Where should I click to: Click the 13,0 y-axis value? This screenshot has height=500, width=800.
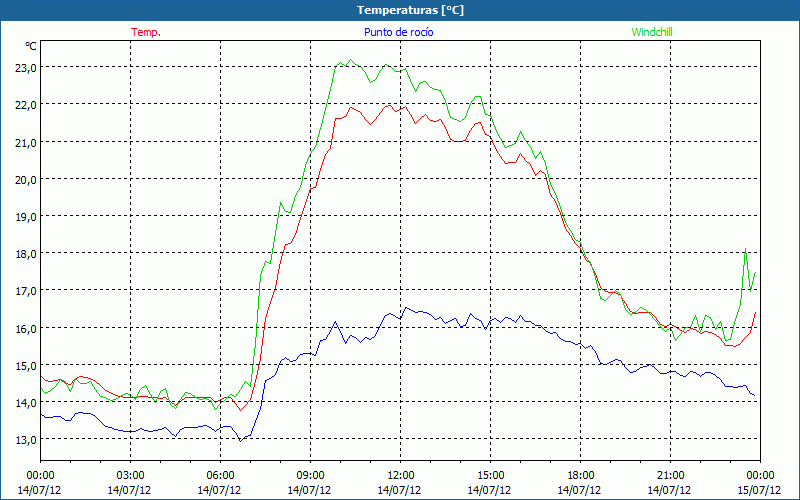25,440
